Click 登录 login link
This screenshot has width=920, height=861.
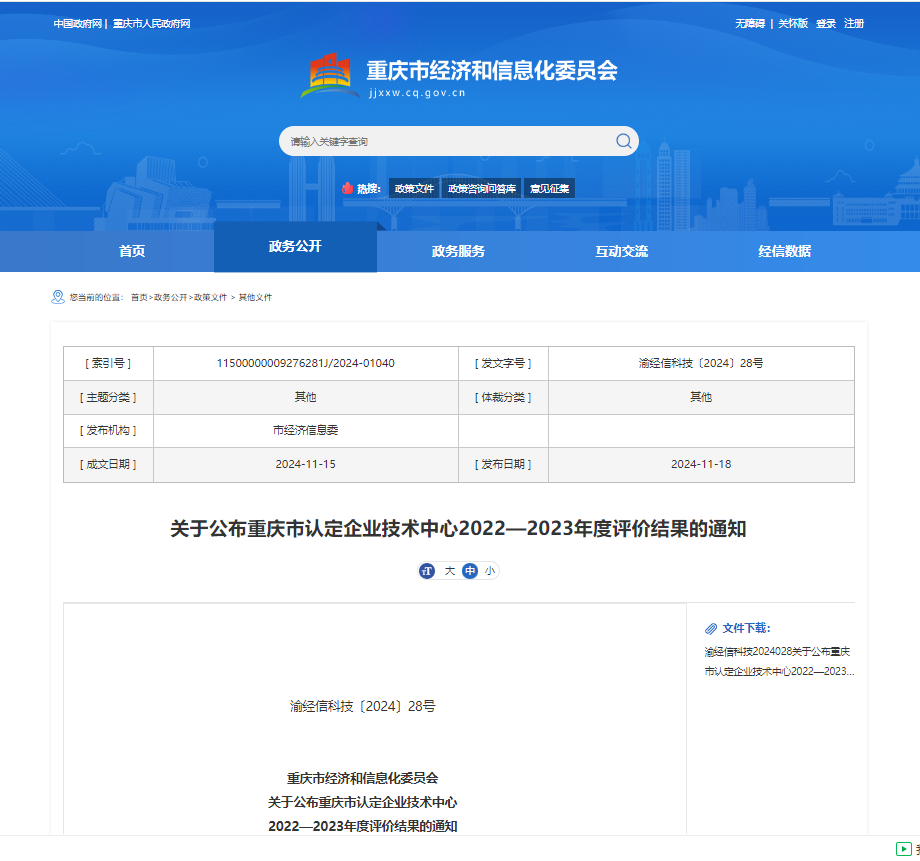(x=826, y=23)
